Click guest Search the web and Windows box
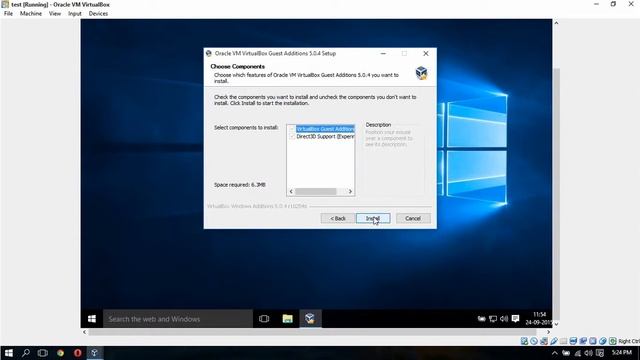Image resolution: width=640 pixels, height=360 pixels. pyautogui.click(x=178, y=319)
